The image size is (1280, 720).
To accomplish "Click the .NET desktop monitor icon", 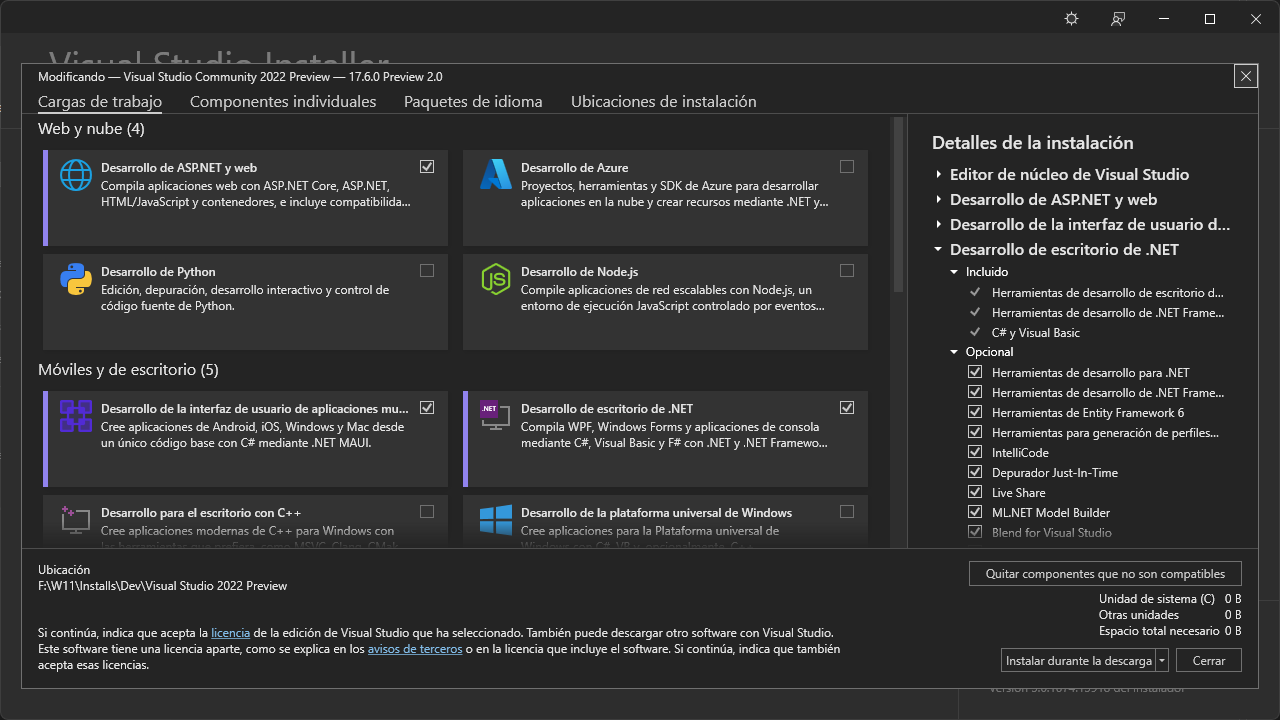I will 496,416.
